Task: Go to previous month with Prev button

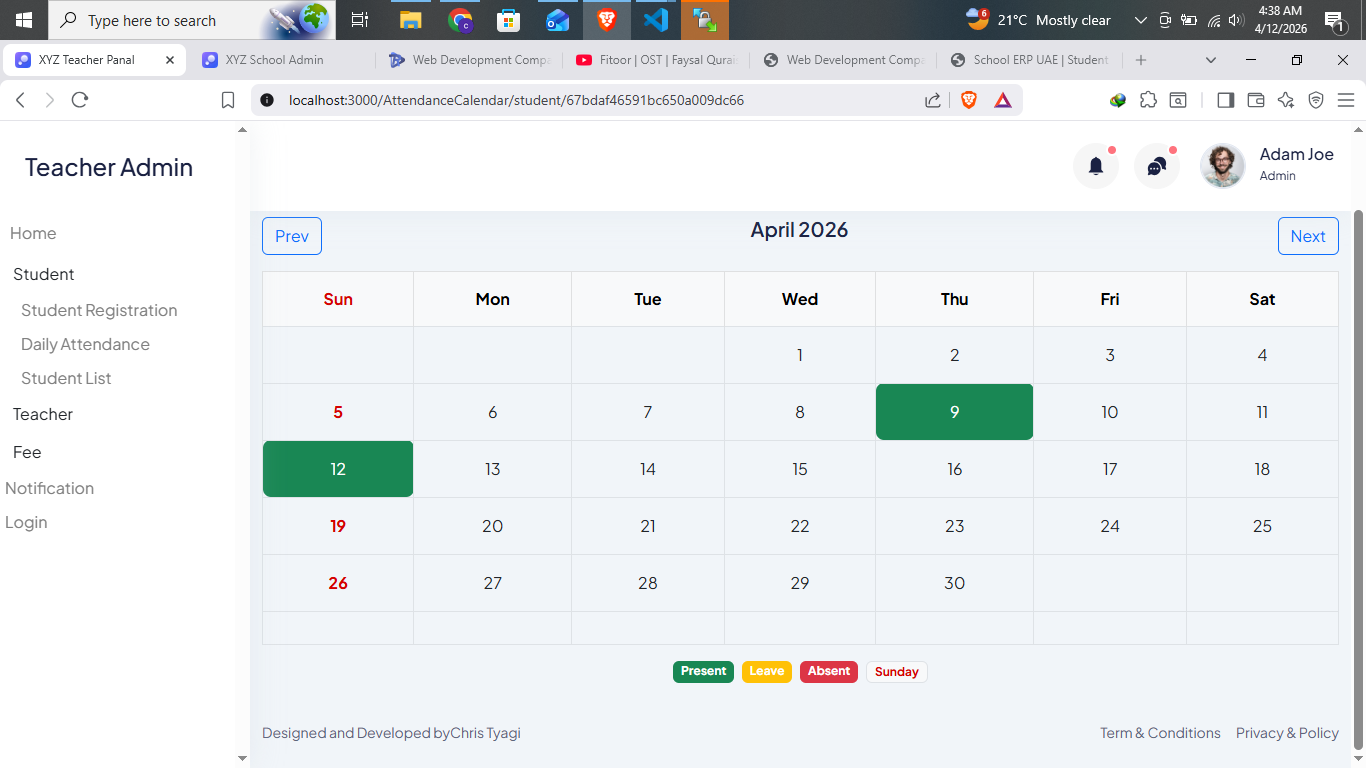Action: click(292, 236)
